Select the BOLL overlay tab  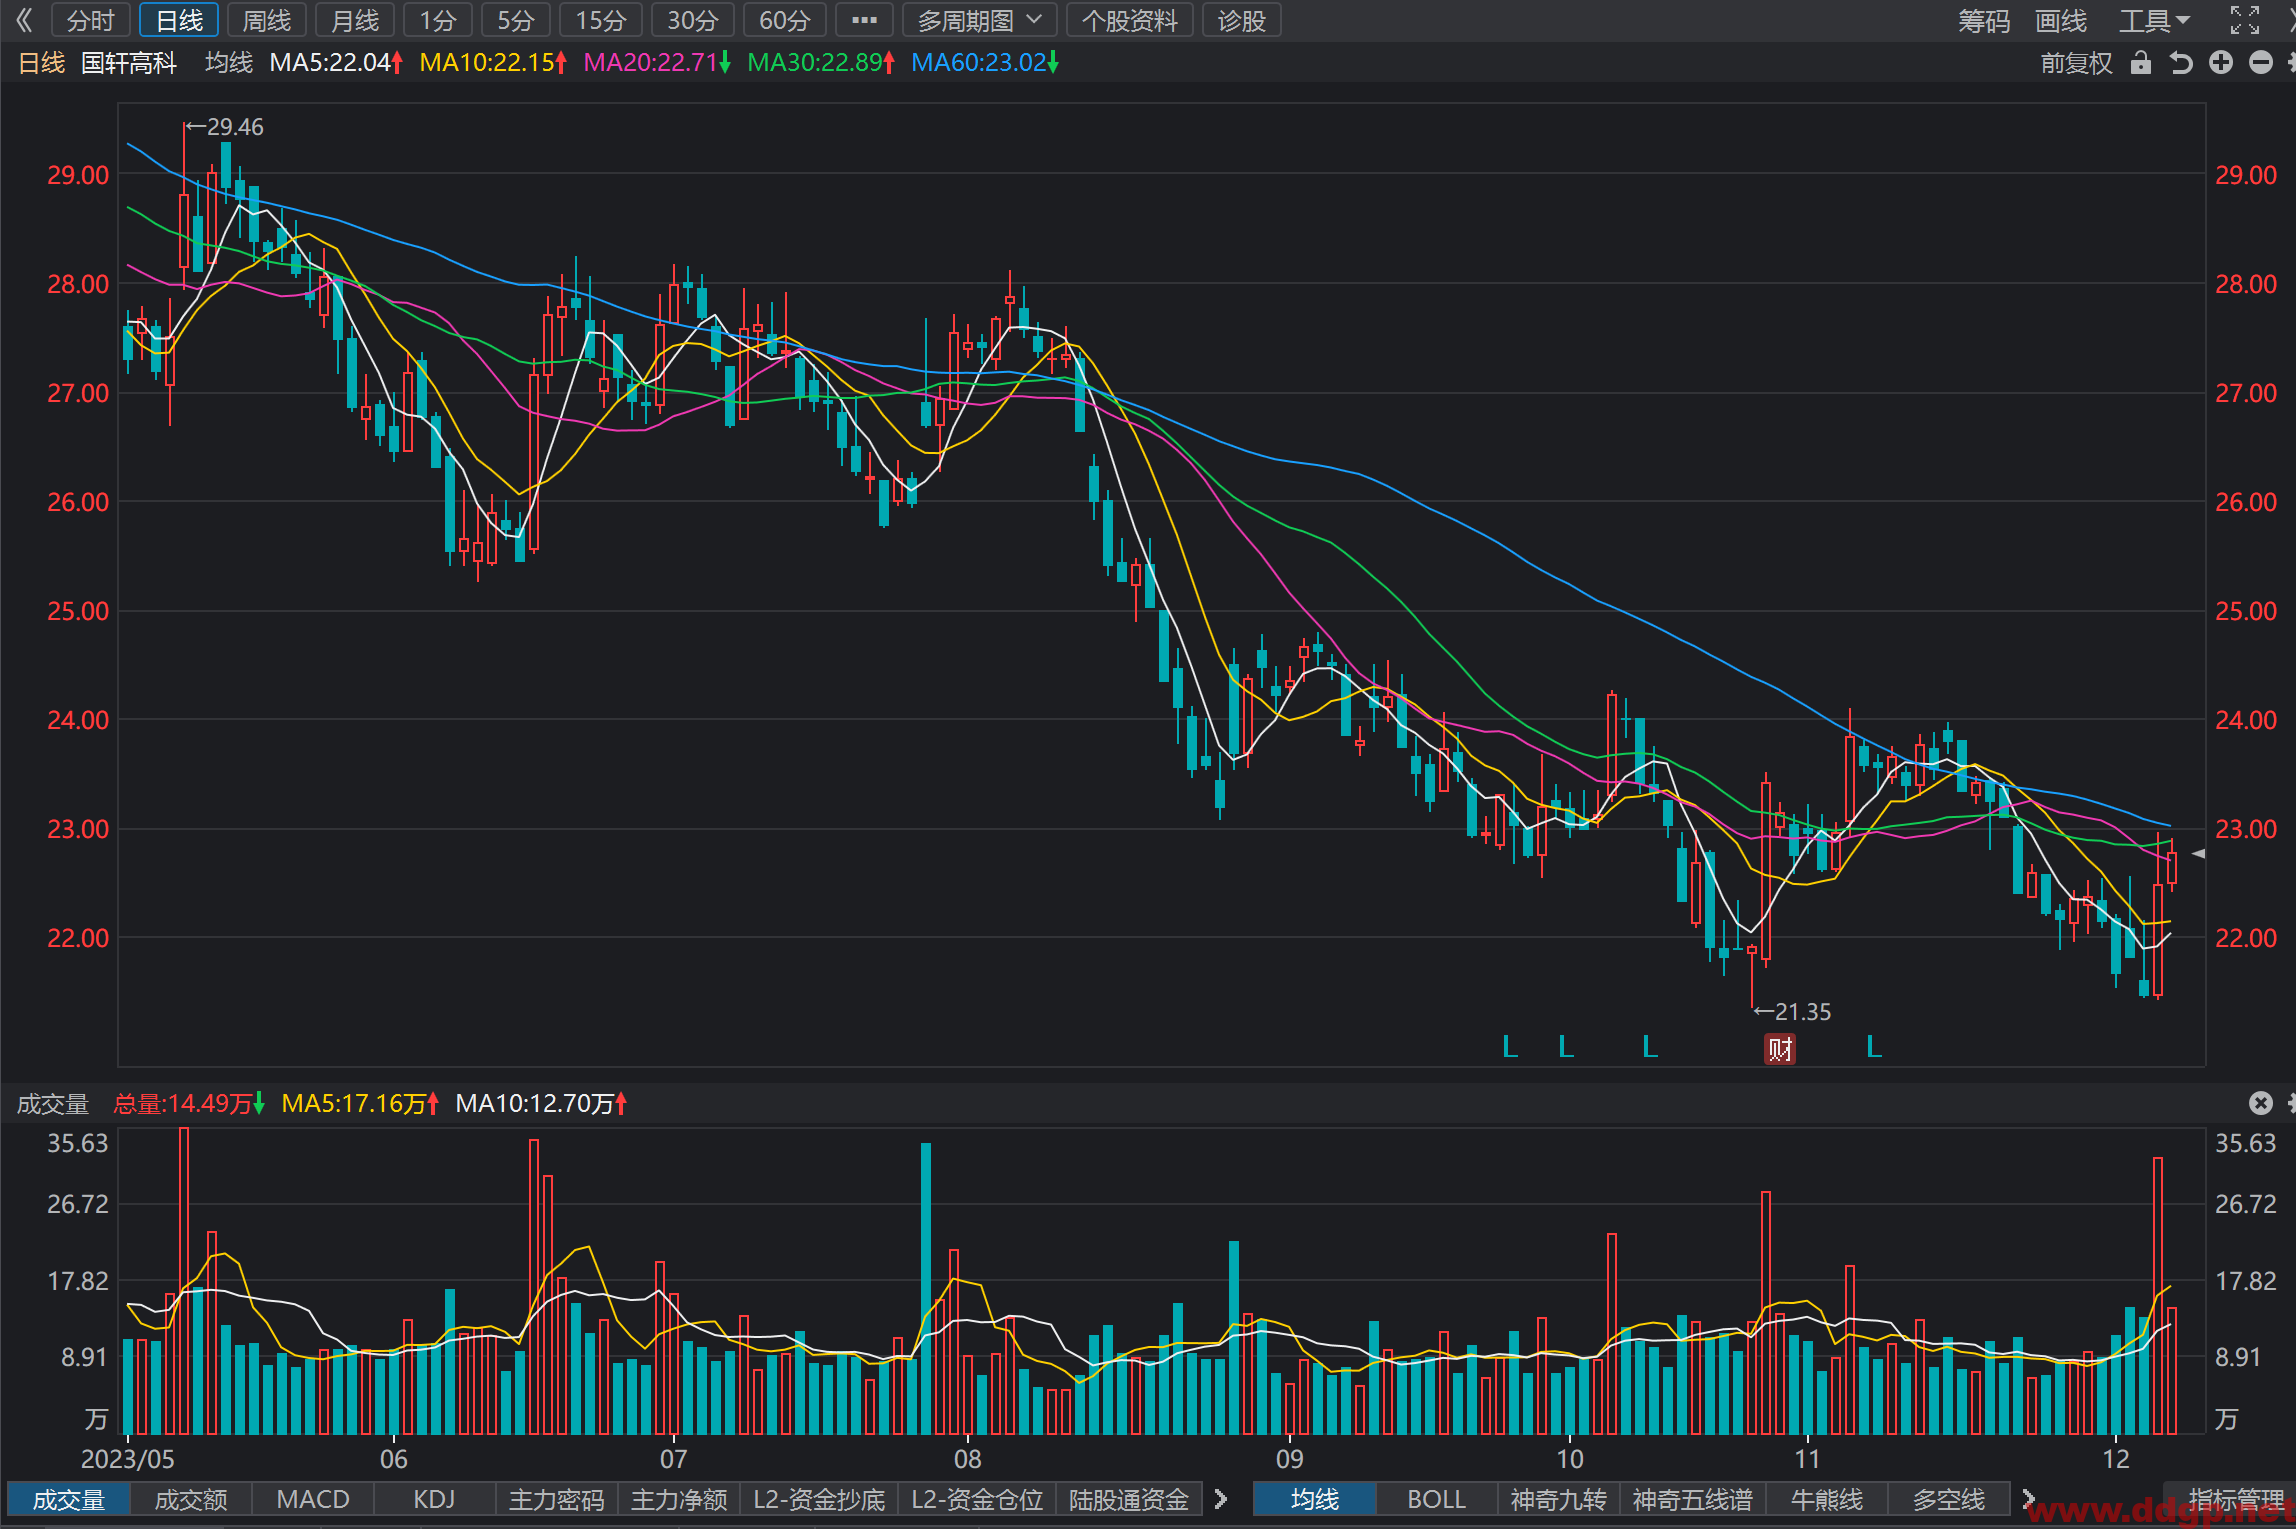pyautogui.click(x=1436, y=1499)
